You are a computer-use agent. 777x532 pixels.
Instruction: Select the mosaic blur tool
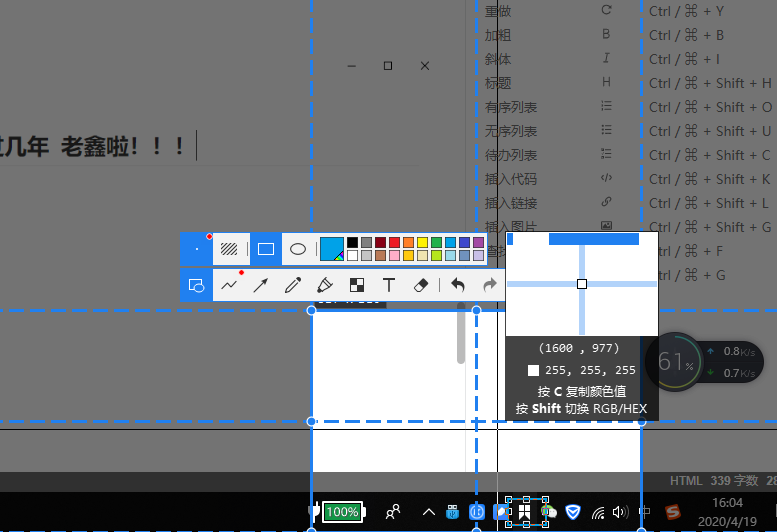(357, 285)
